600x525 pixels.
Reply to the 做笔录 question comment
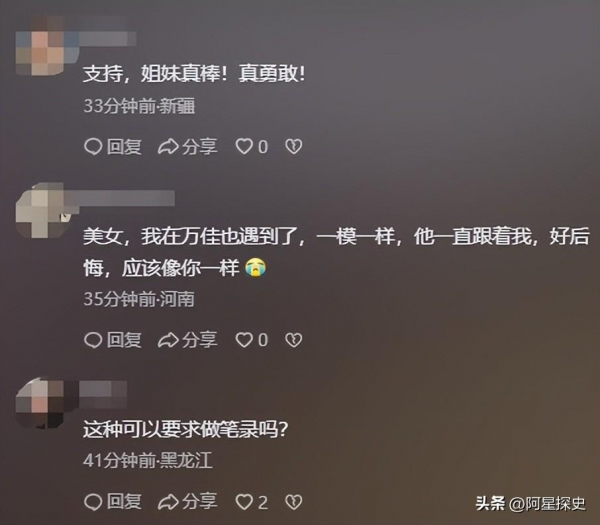[112, 502]
